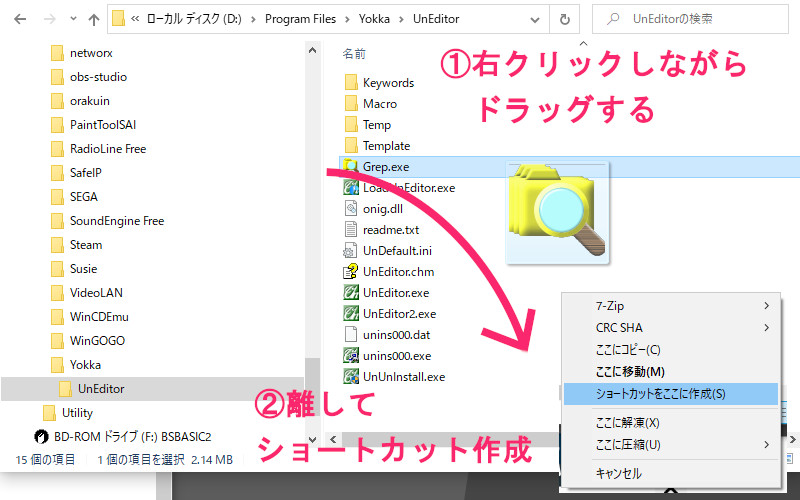Screen dimensions: 800x500
Task: Select the unins000.dat file icon
Action: click(x=351, y=334)
